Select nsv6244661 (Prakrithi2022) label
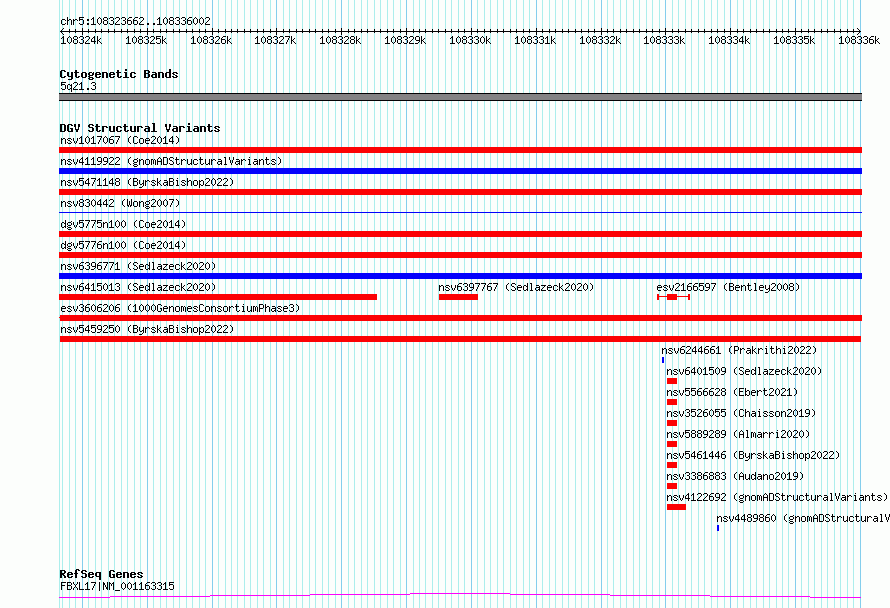The height and width of the screenshot is (608, 890). click(739, 350)
